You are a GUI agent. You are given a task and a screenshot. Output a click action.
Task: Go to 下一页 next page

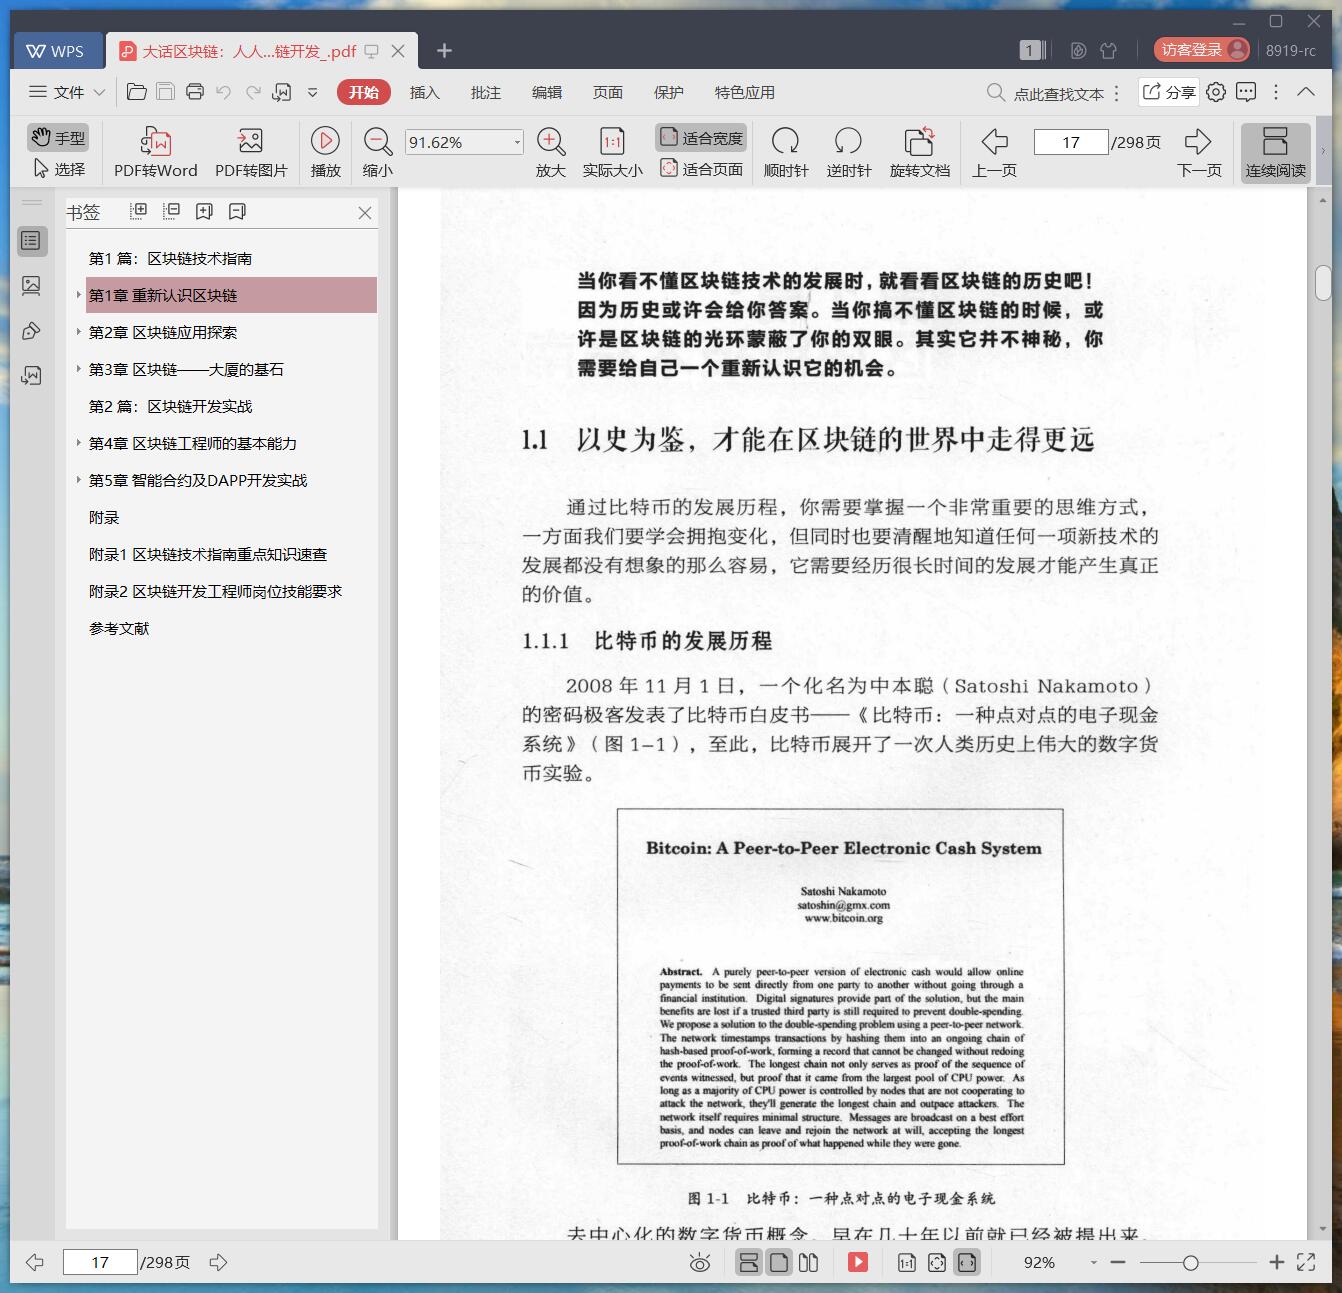pyautogui.click(x=1199, y=152)
